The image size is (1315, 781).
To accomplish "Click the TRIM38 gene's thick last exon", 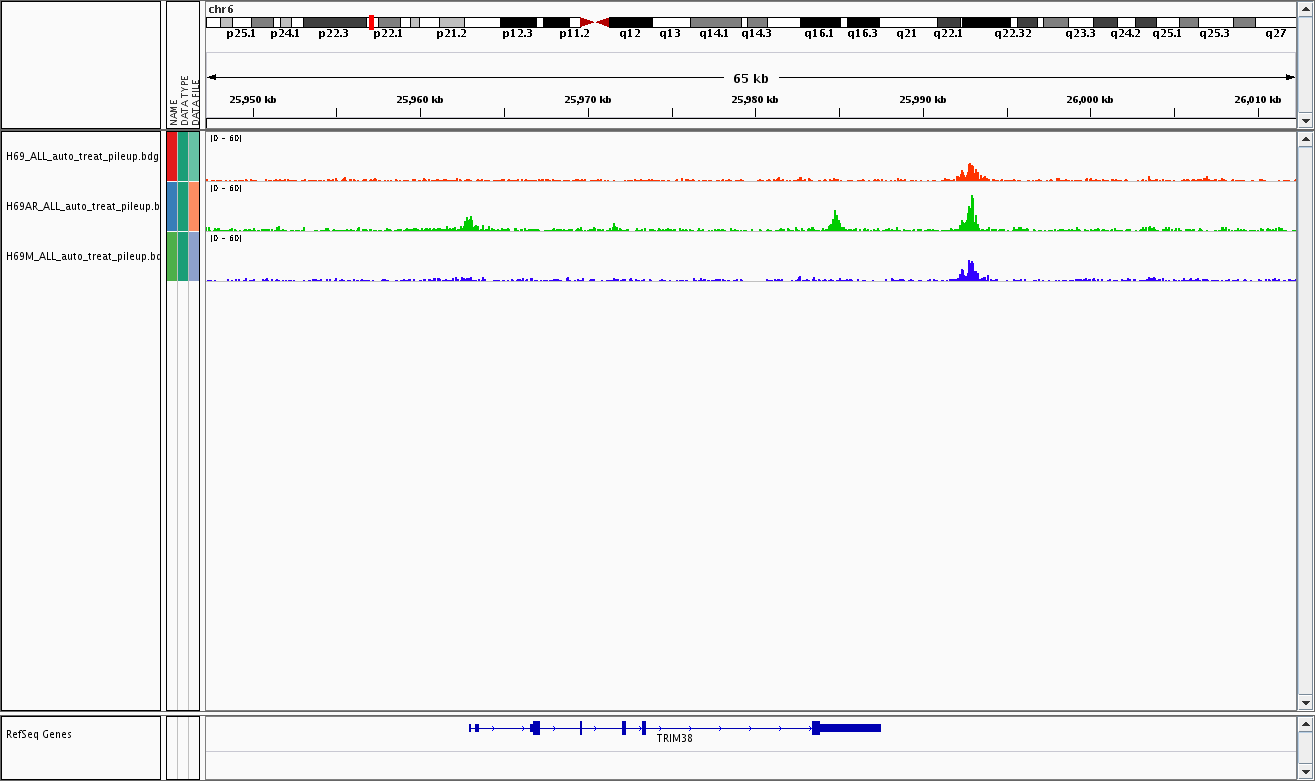I will pos(848,728).
